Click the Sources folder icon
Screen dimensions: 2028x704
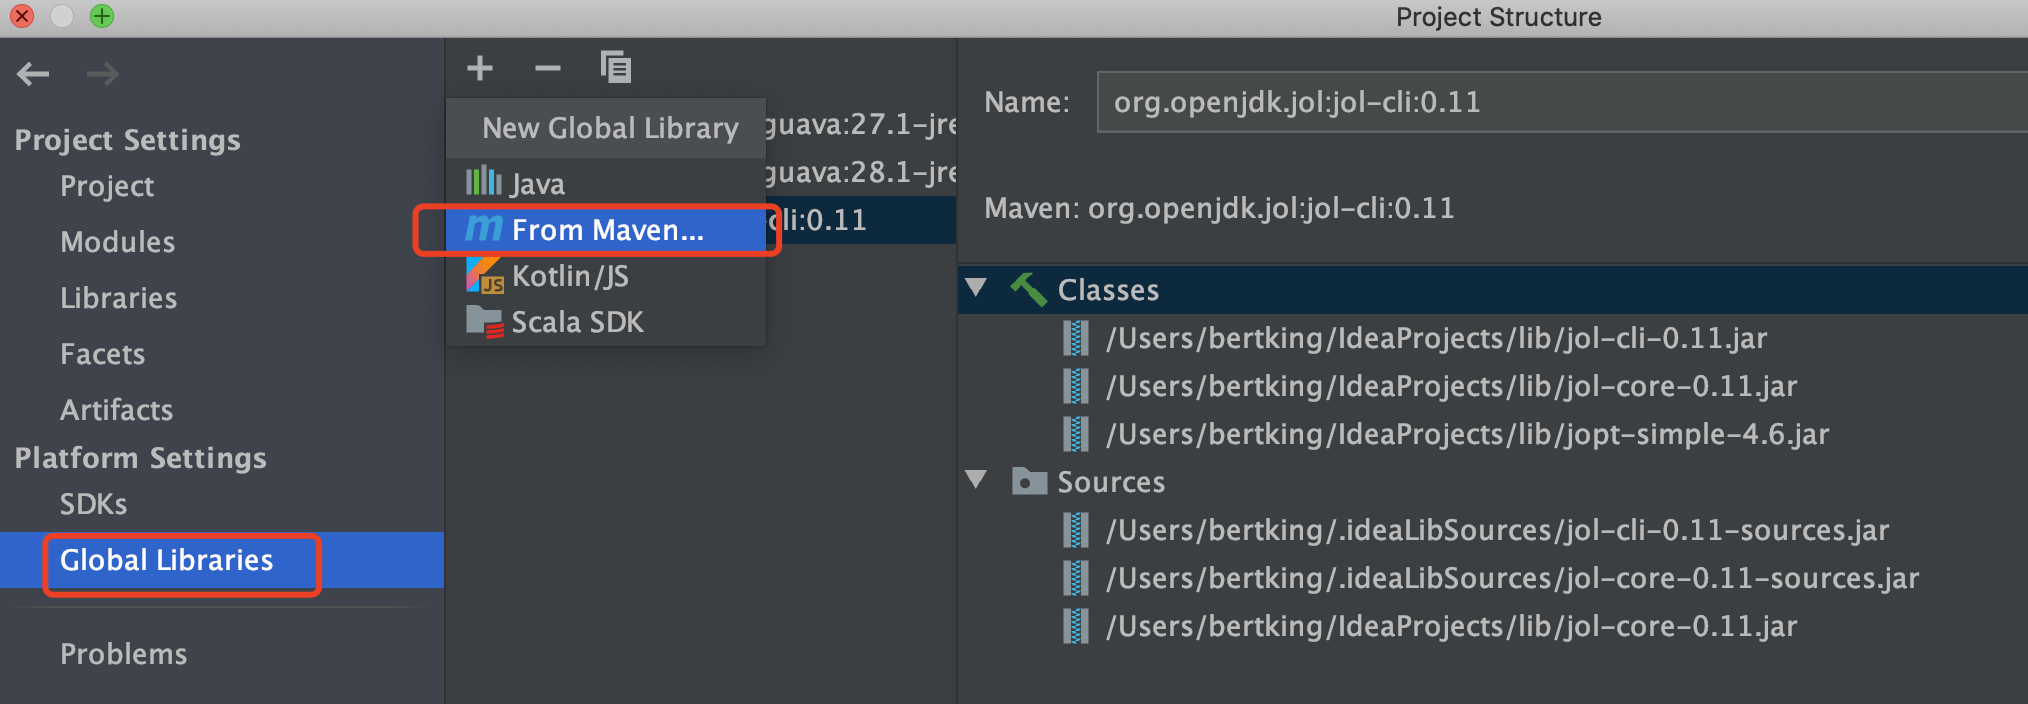click(1029, 481)
